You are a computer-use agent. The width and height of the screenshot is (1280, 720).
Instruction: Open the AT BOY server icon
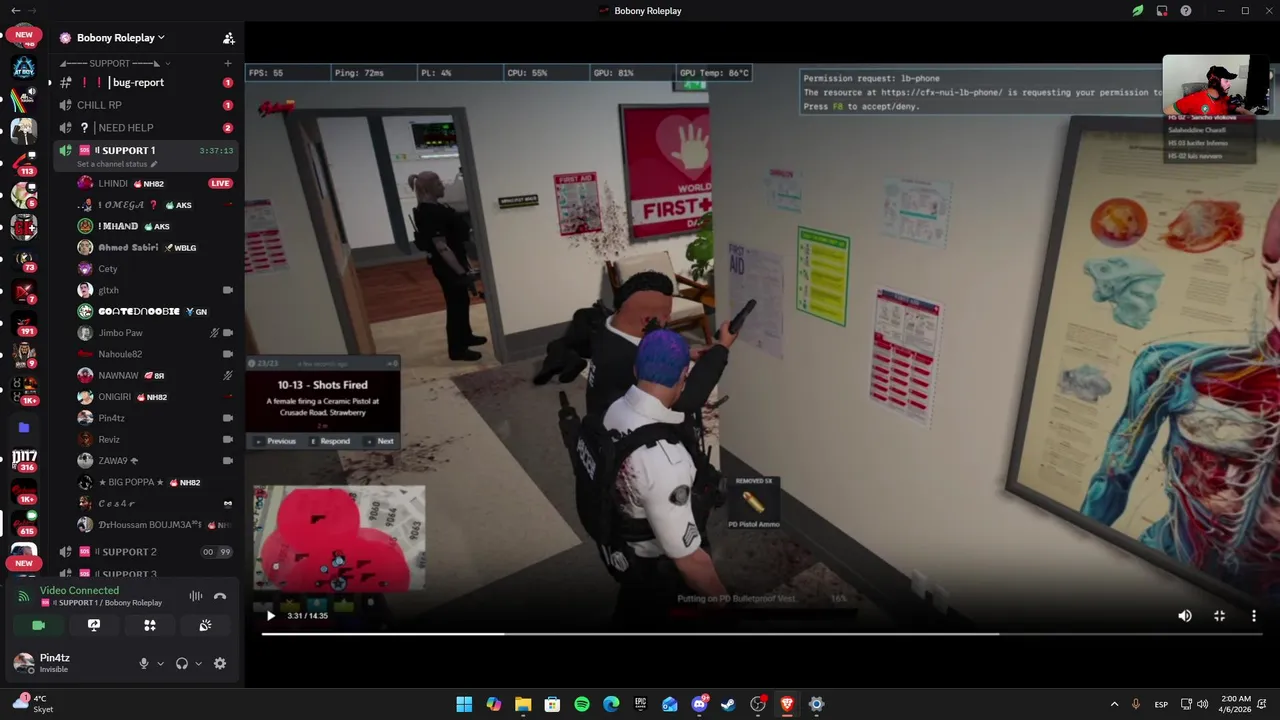tap(24, 68)
